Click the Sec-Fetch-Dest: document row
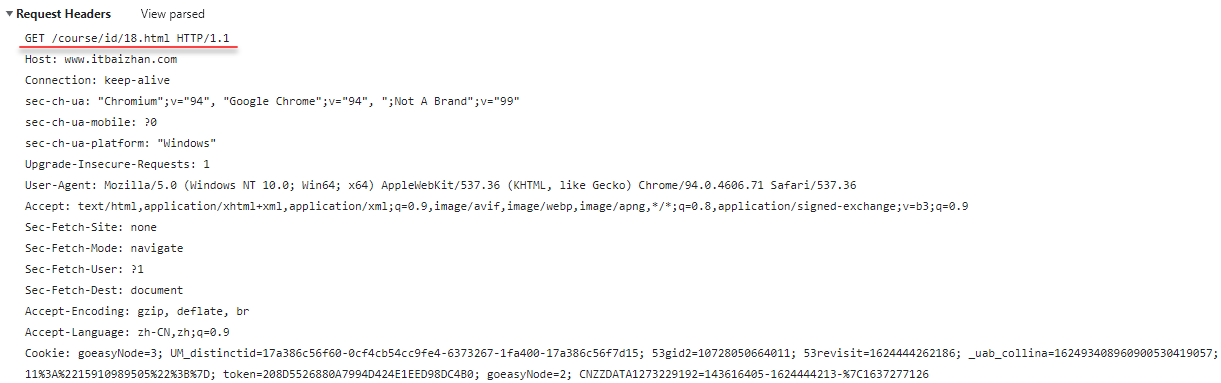 coord(104,291)
